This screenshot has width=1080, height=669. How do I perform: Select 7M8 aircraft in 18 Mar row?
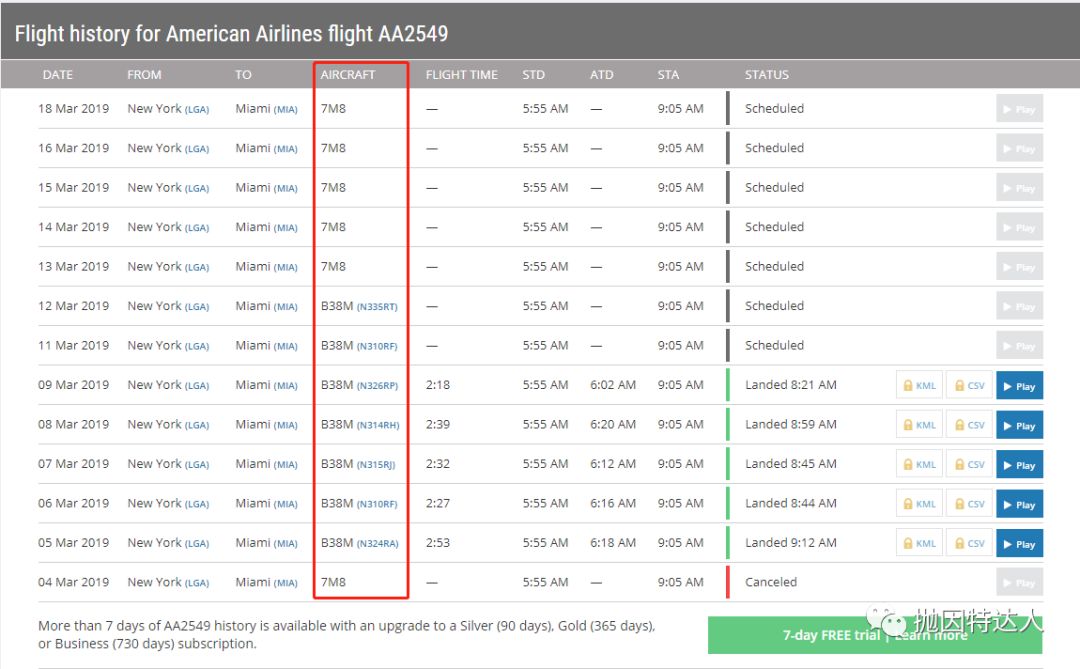pos(333,109)
